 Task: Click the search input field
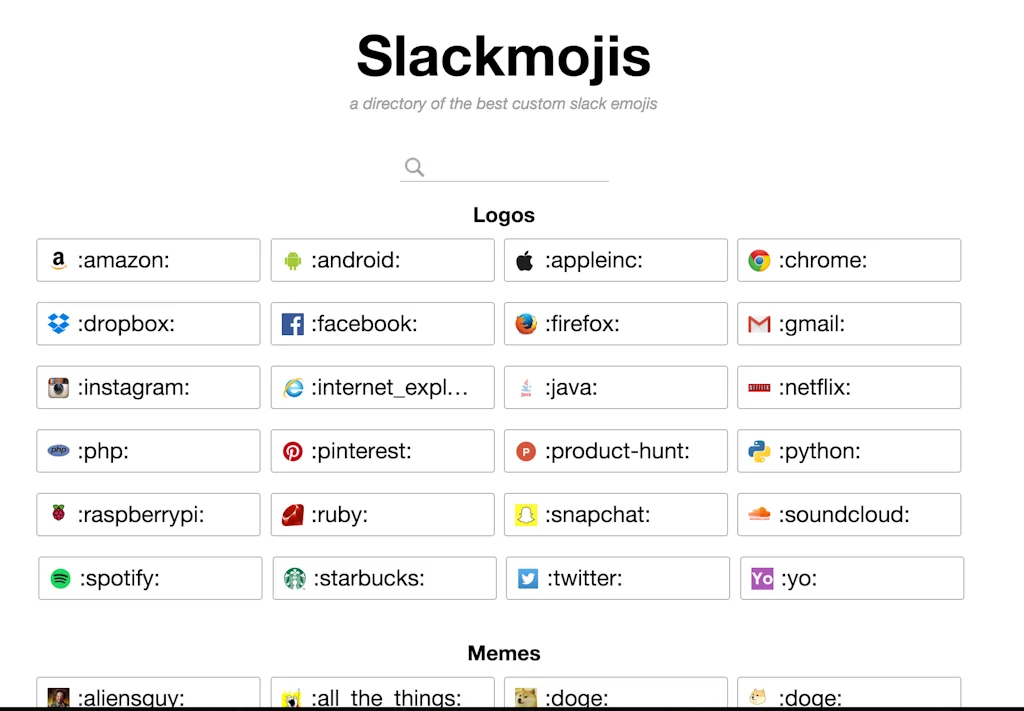(503, 166)
